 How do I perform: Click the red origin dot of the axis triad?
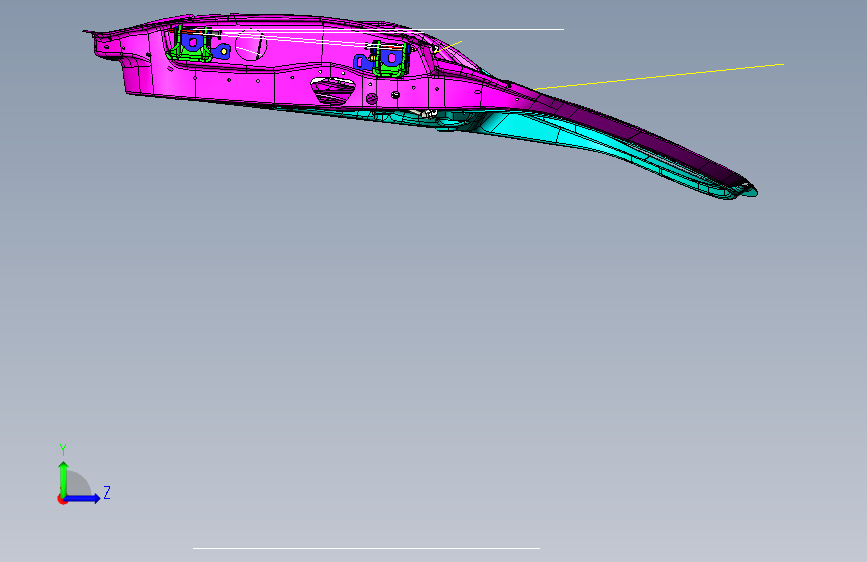click(62, 499)
